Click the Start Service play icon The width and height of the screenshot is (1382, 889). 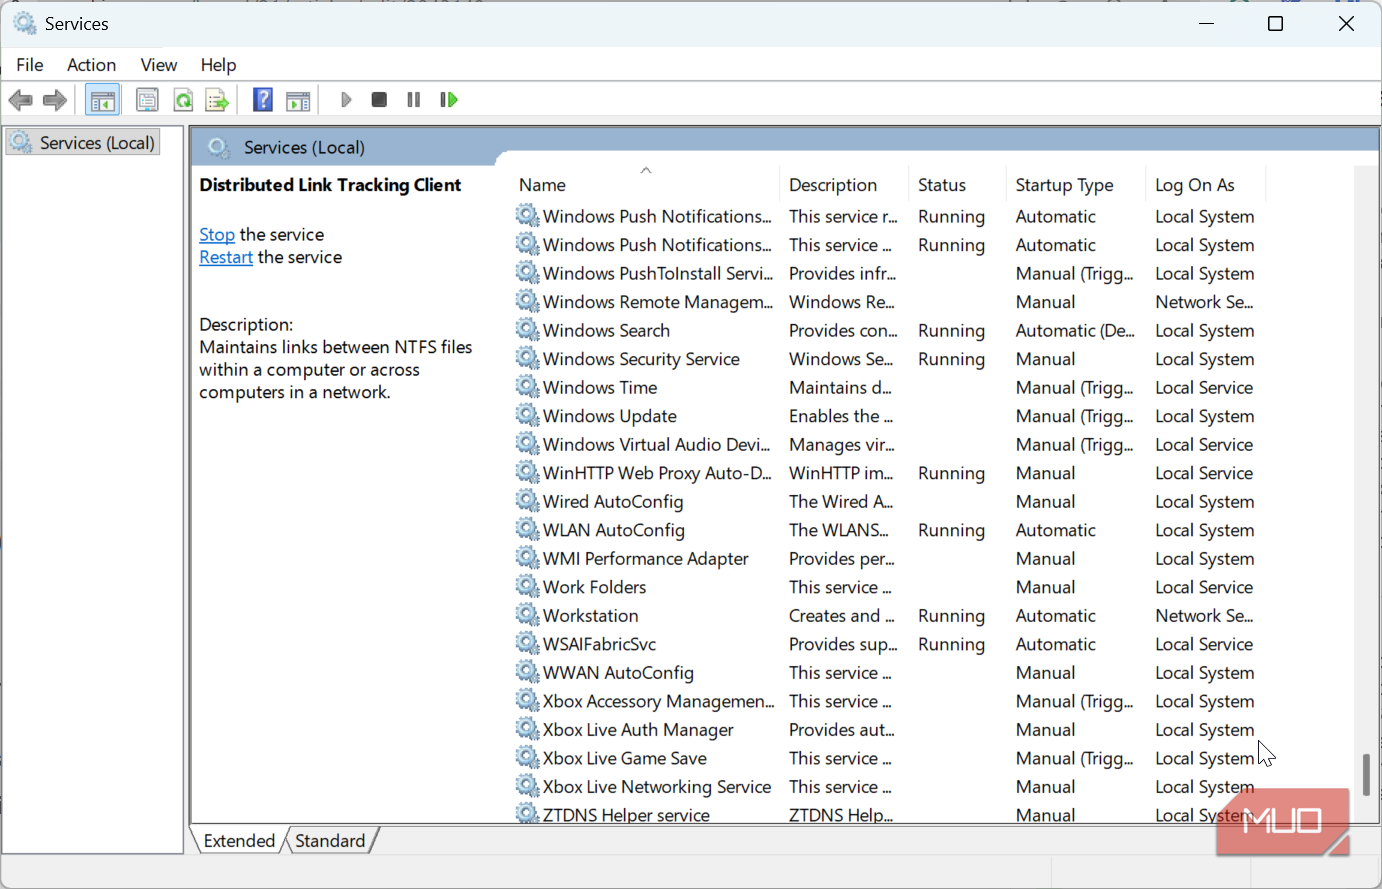click(x=346, y=100)
